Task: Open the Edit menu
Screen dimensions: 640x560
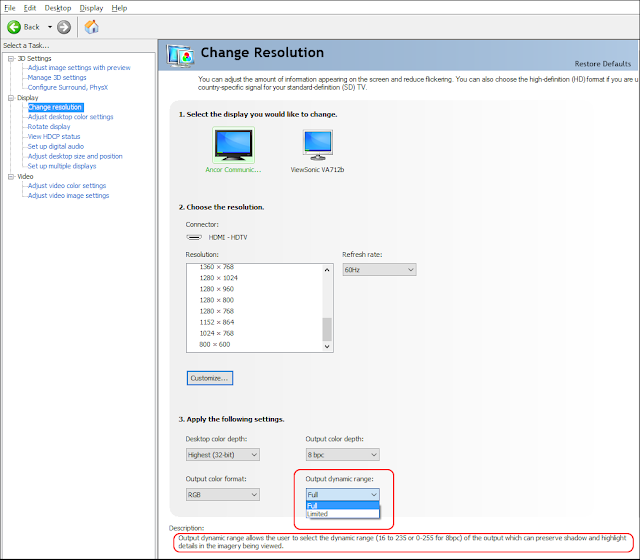Action: (29, 8)
